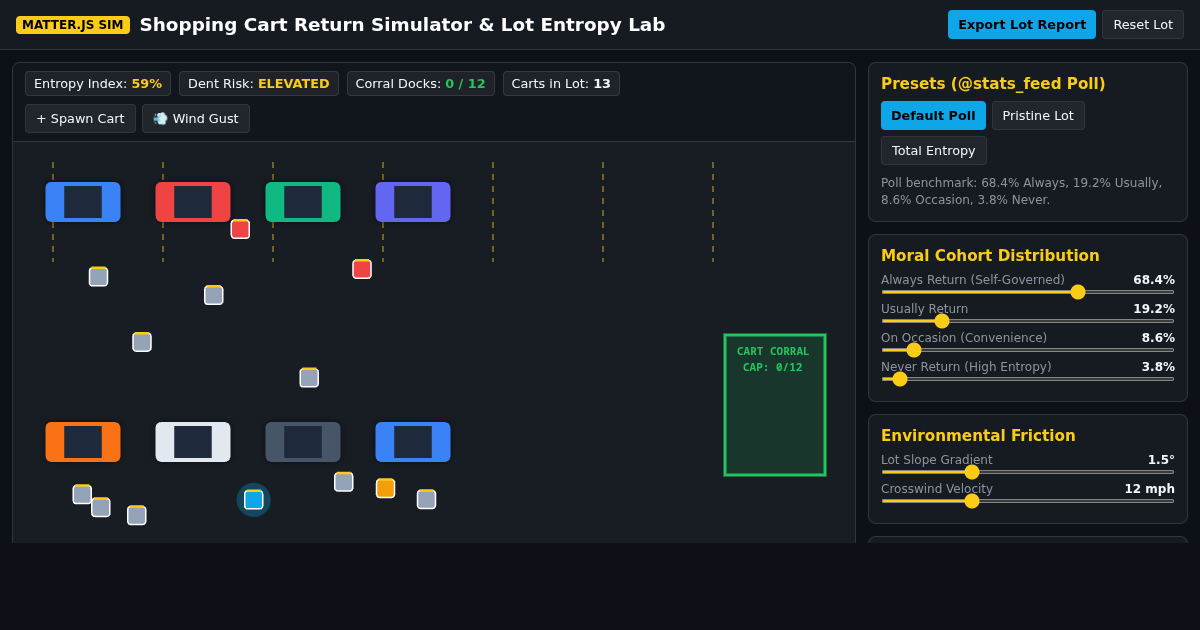Image resolution: width=1200 pixels, height=630 pixels.
Task: Select the Default Poll preset
Action: 933,116
